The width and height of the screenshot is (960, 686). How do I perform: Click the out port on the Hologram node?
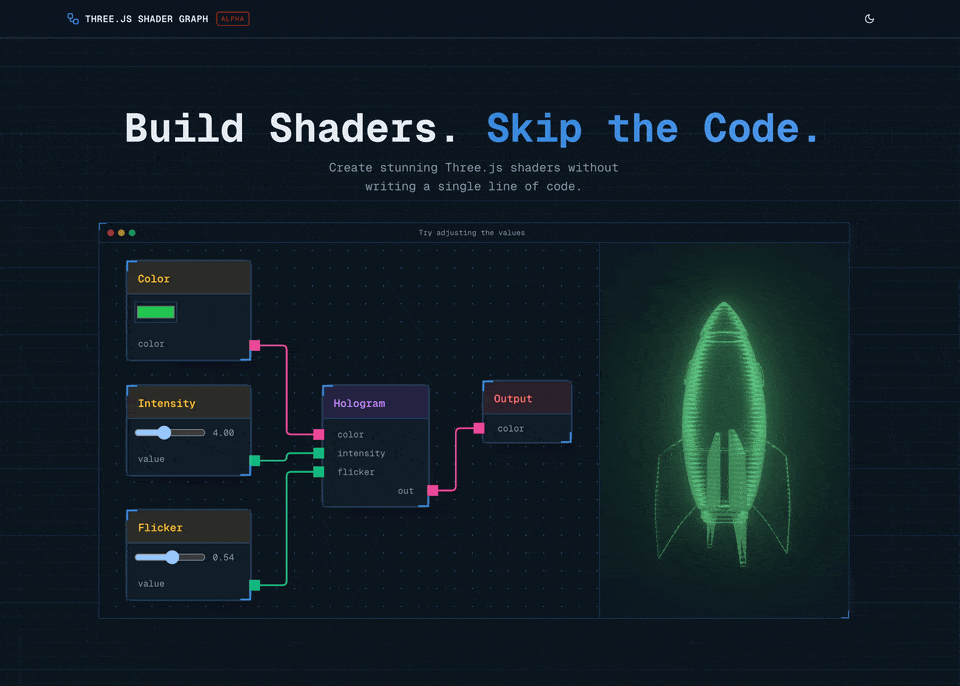430,491
